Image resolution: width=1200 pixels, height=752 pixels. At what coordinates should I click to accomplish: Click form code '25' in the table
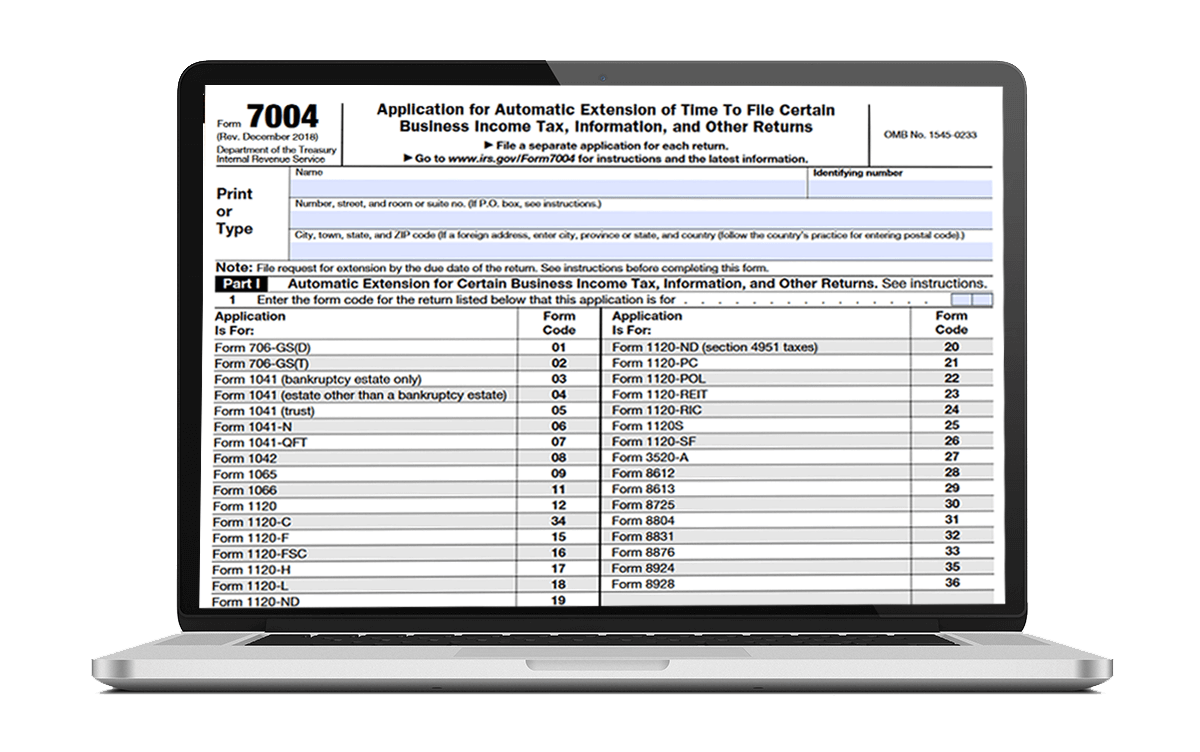pyautogui.click(x=952, y=426)
